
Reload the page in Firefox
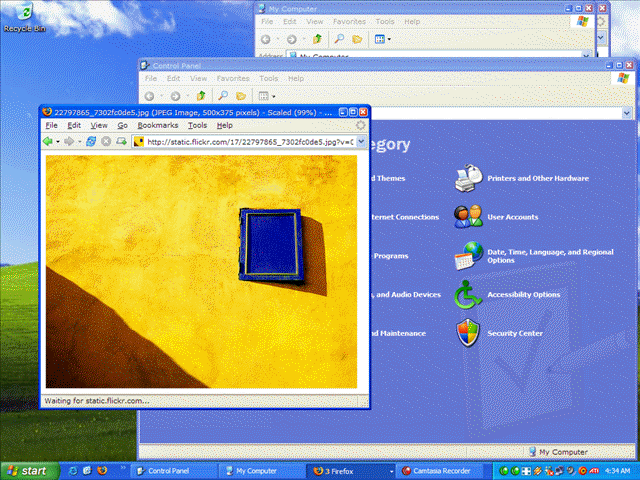[91, 142]
